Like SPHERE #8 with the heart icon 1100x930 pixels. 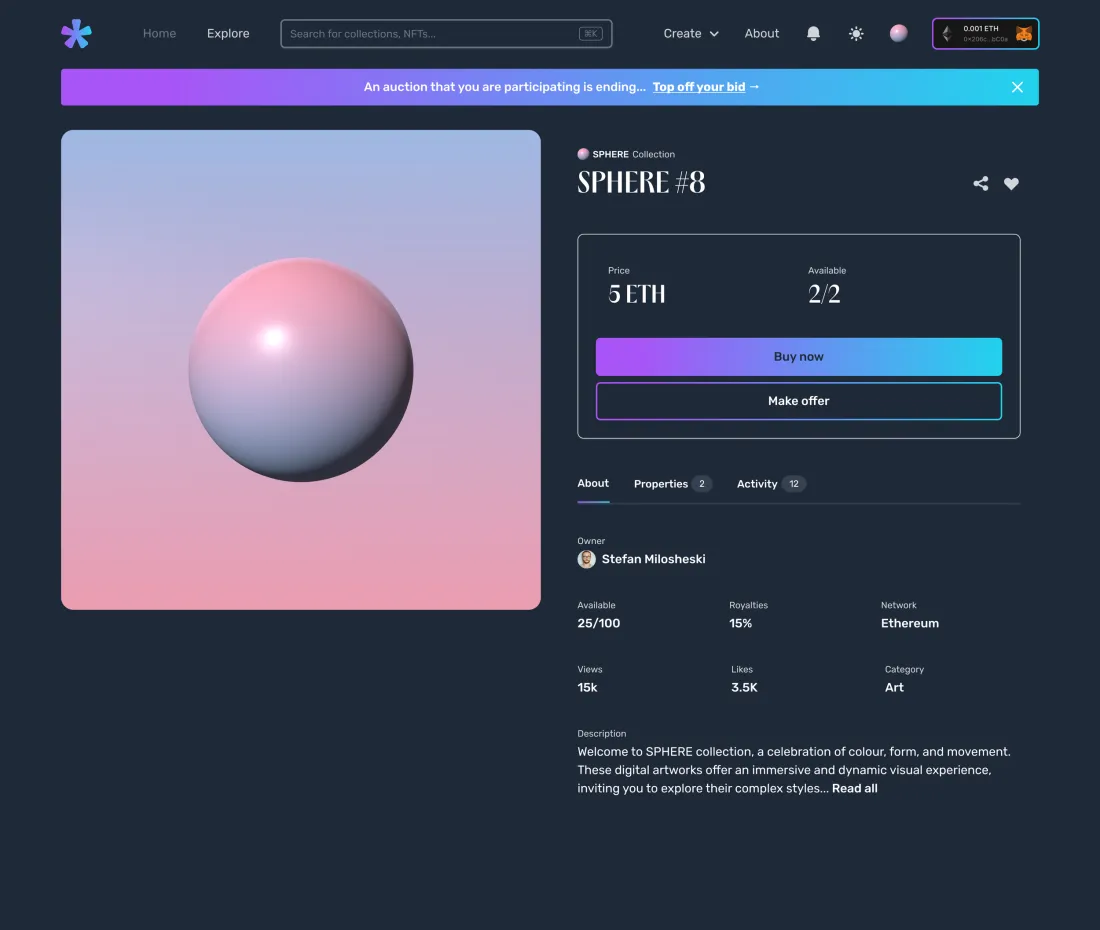tap(1011, 184)
